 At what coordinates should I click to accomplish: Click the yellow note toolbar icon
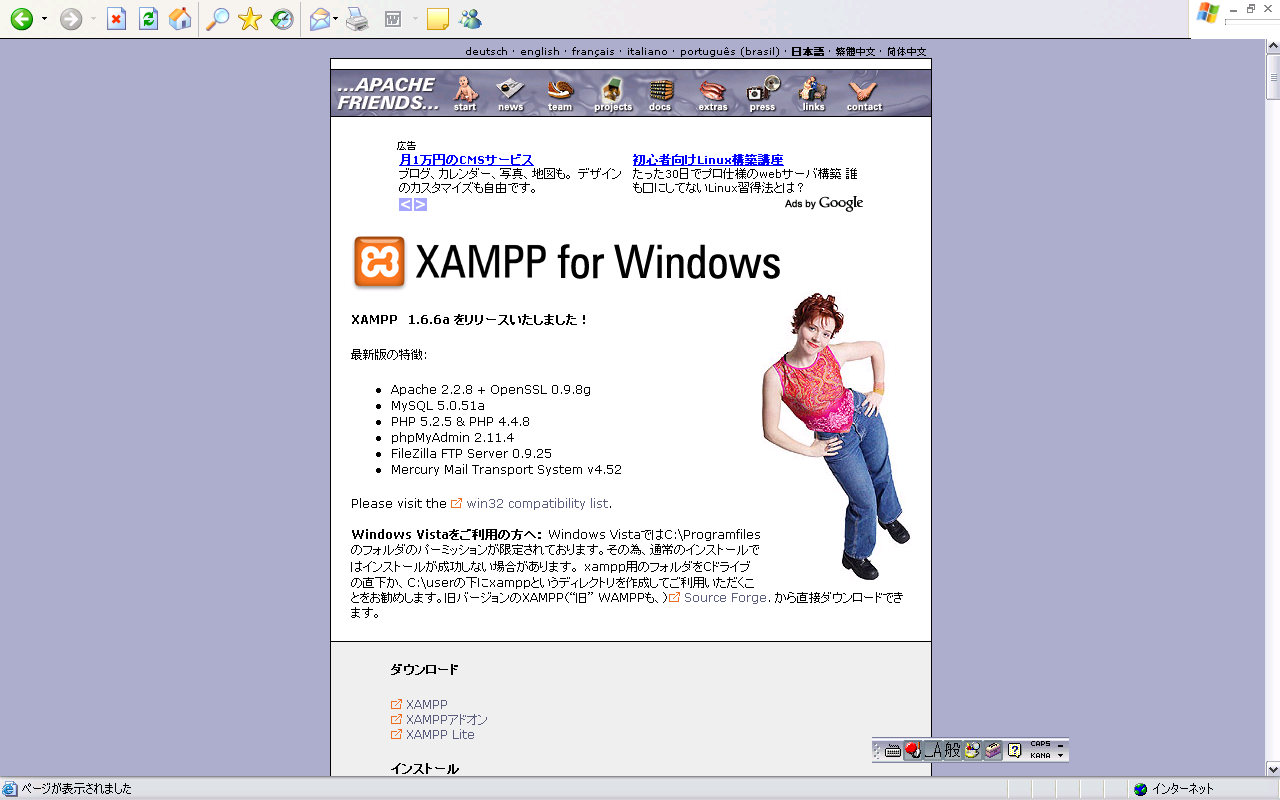click(x=437, y=19)
